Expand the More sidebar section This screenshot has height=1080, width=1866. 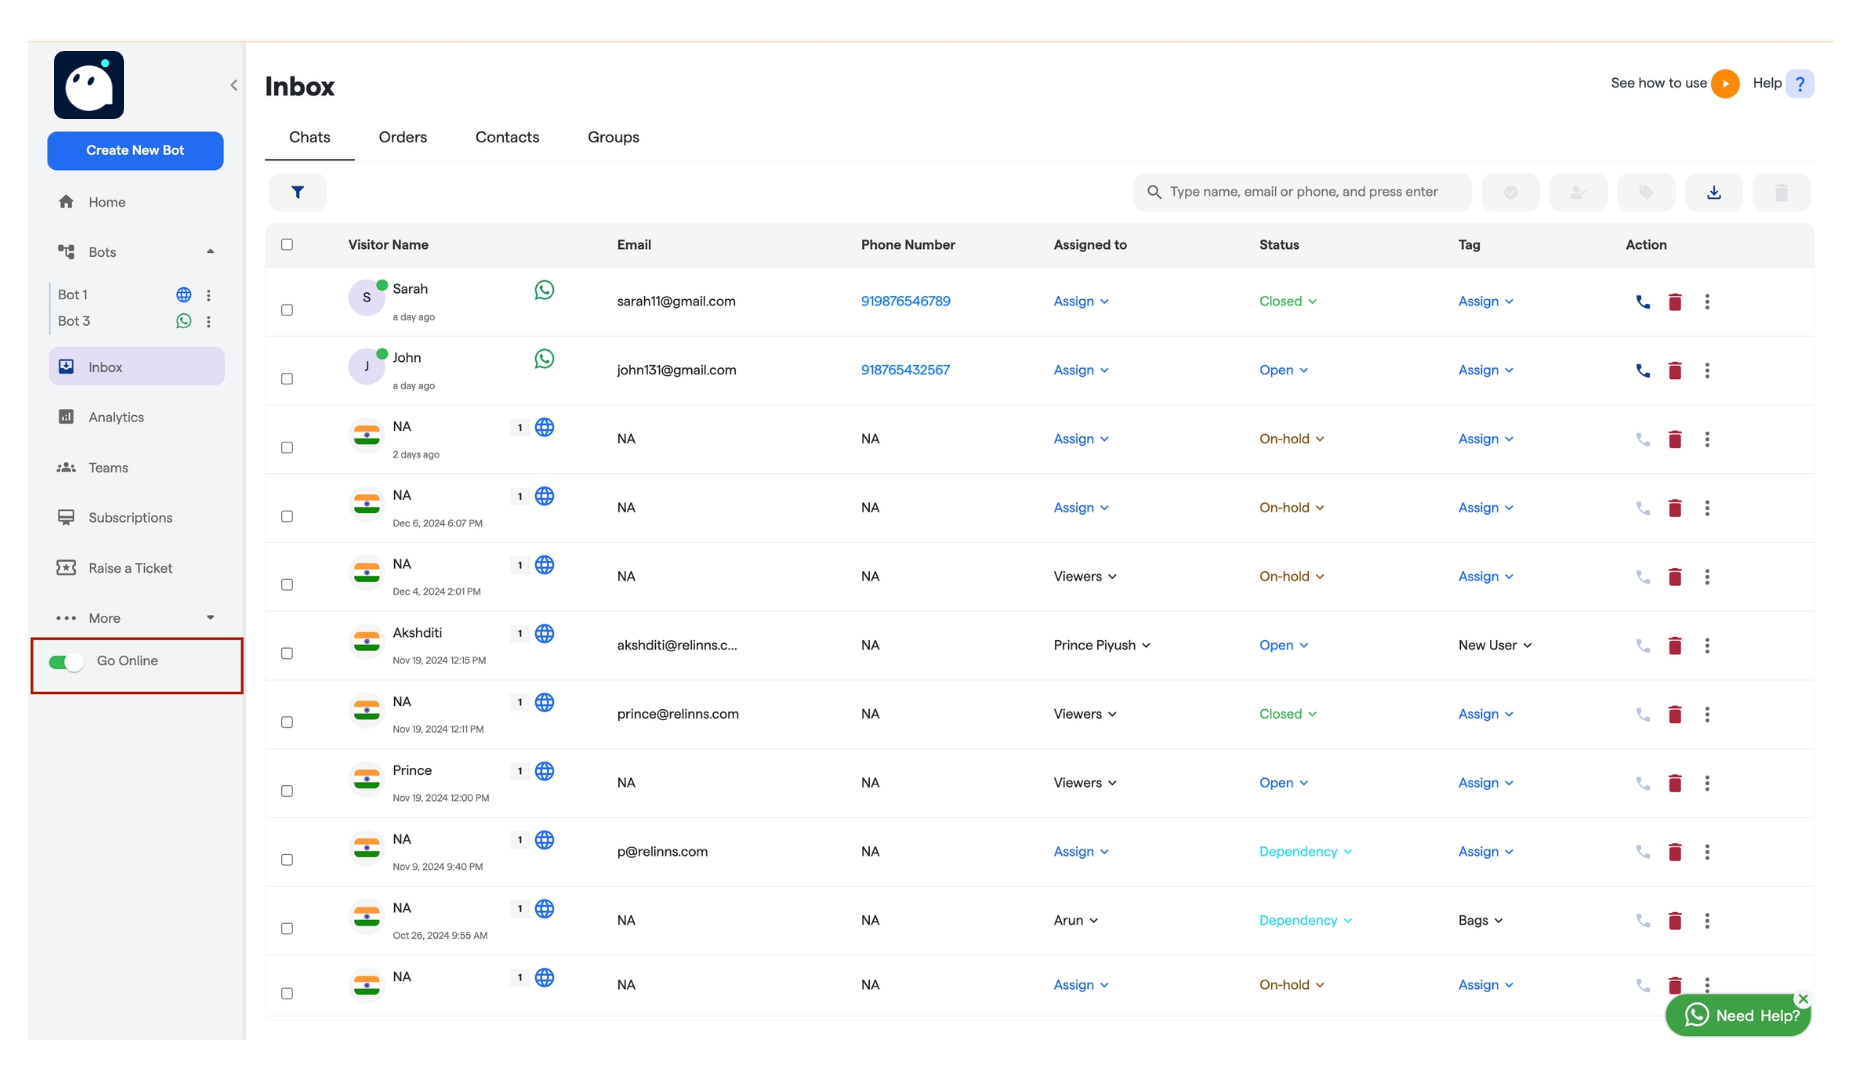(x=135, y=618)
